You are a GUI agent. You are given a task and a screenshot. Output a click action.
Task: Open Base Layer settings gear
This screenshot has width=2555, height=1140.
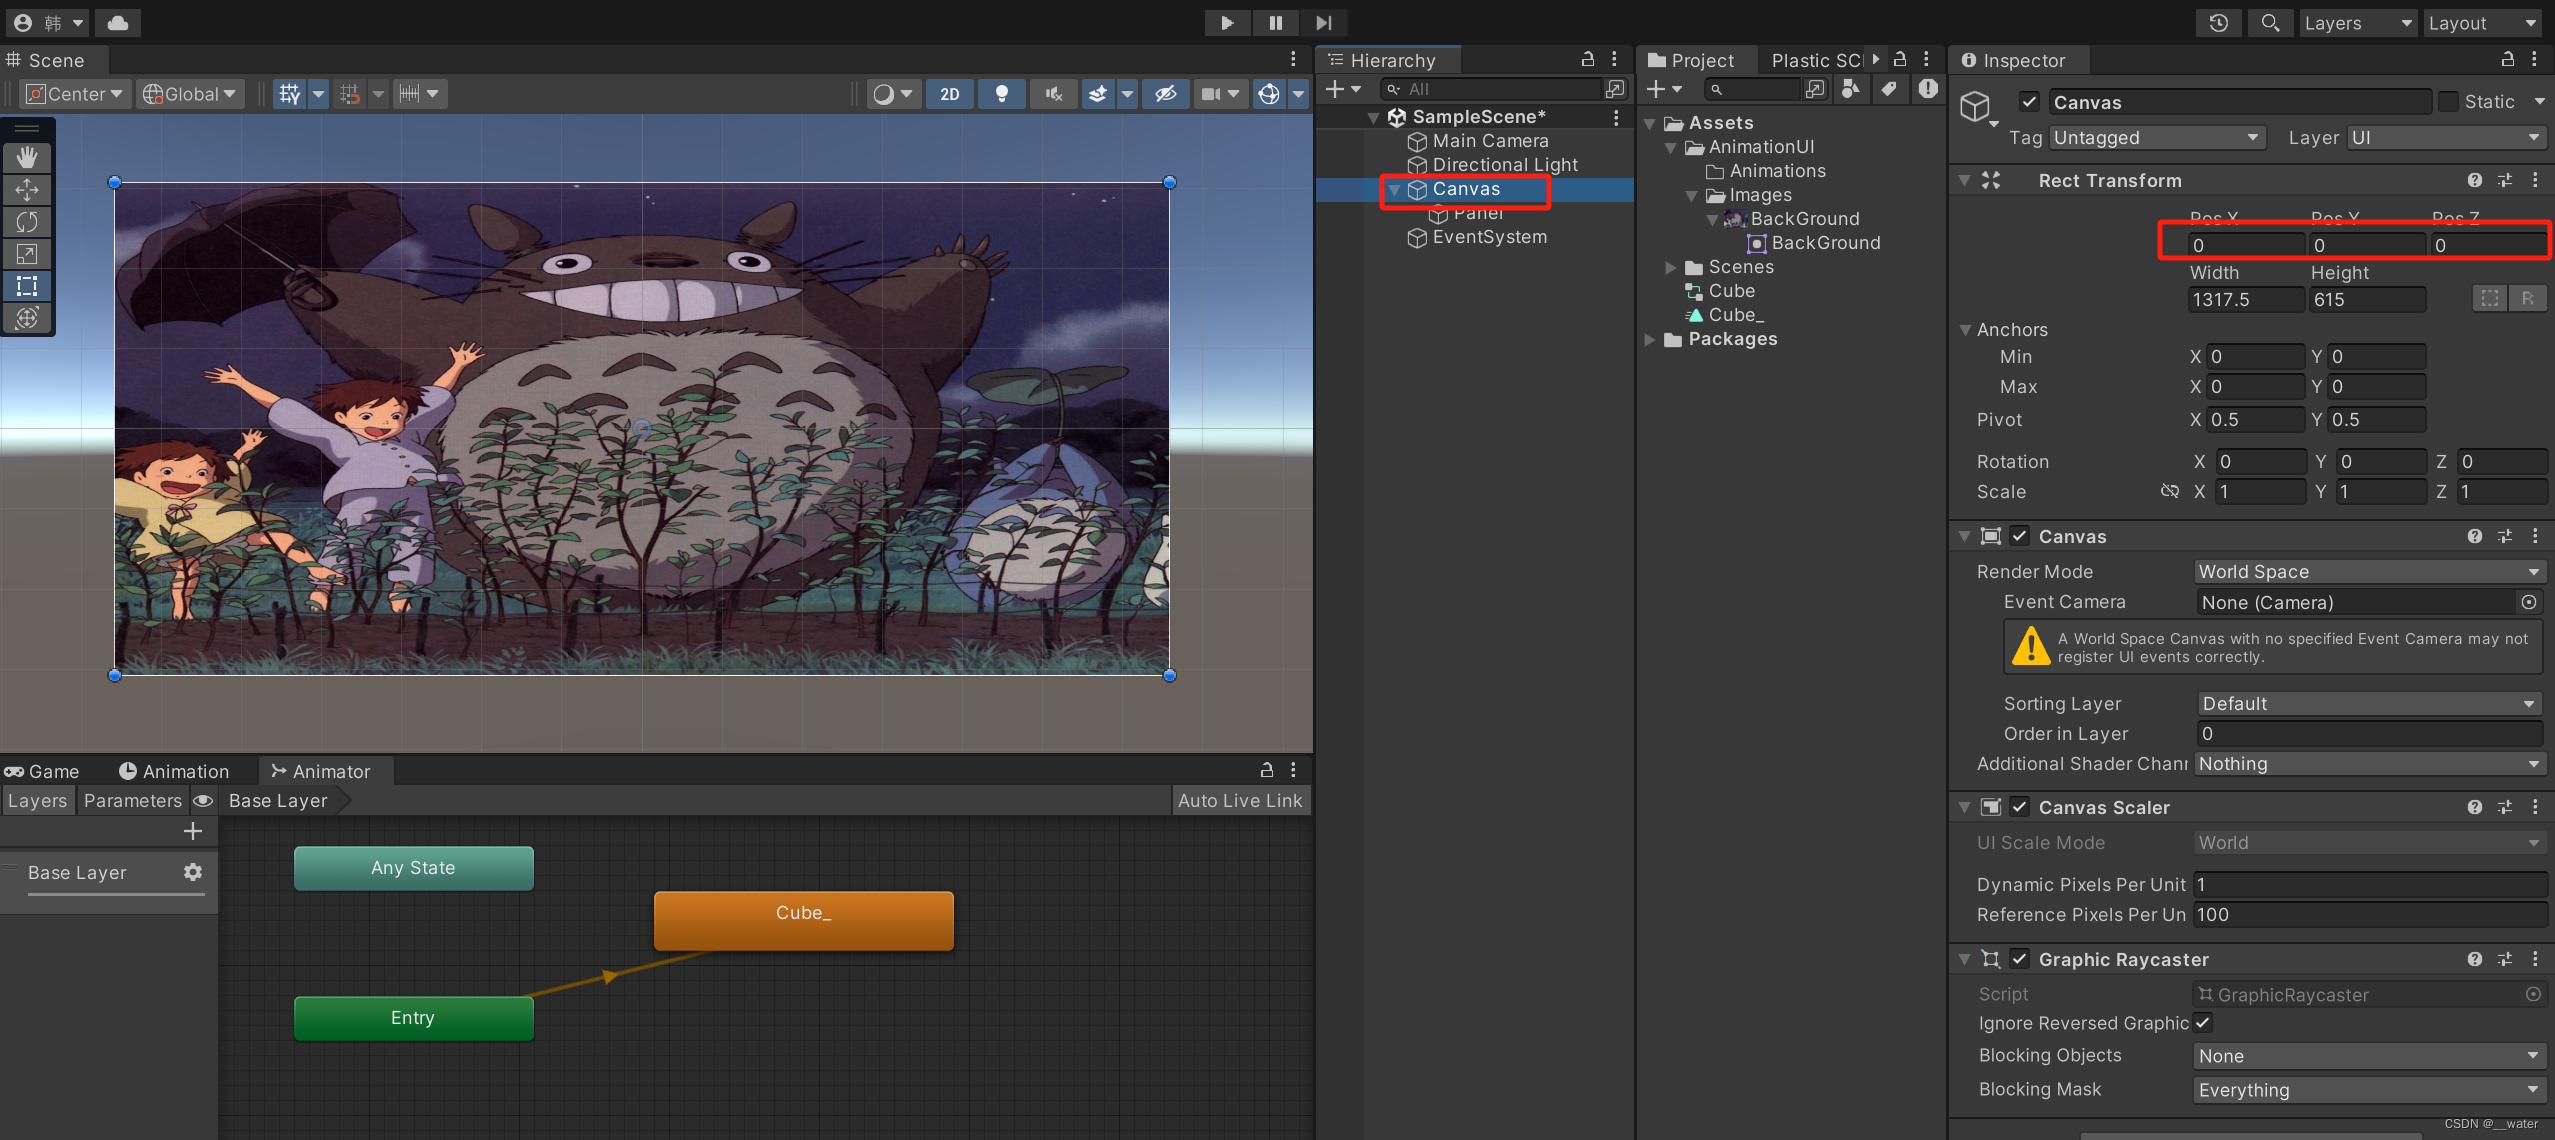193,872
